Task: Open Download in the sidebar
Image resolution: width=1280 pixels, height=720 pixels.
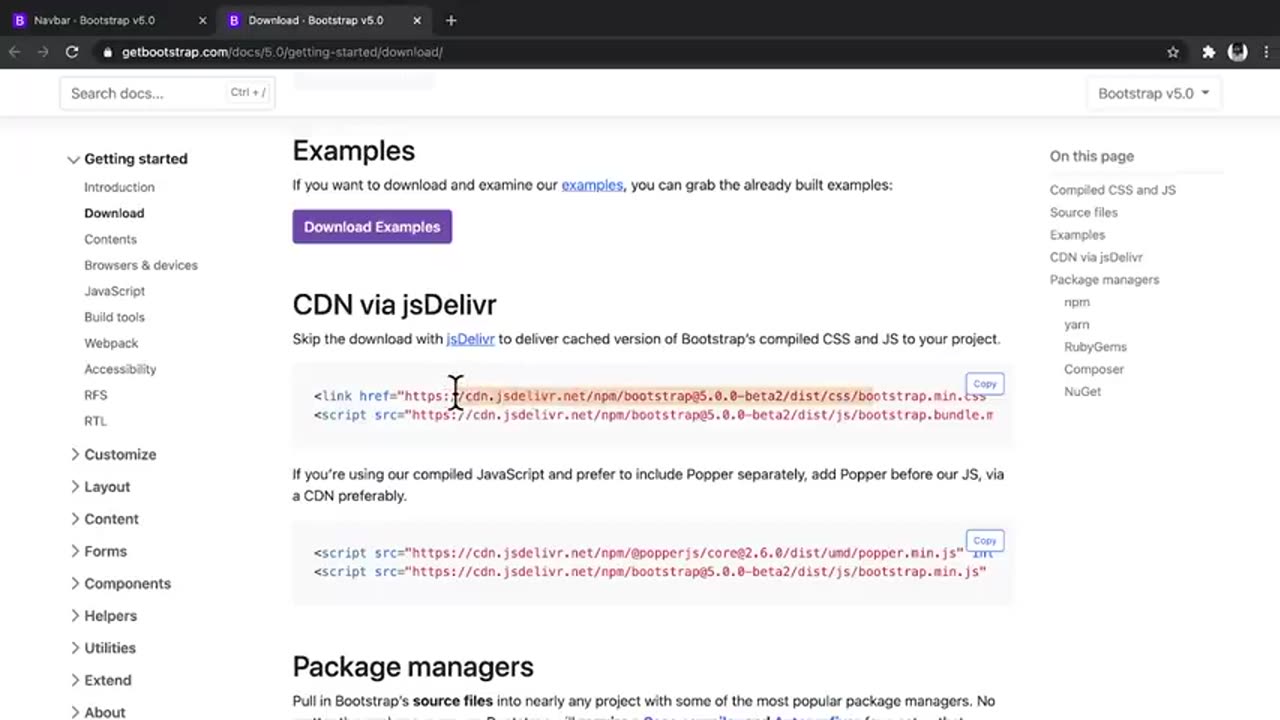Action: [114, 213]
